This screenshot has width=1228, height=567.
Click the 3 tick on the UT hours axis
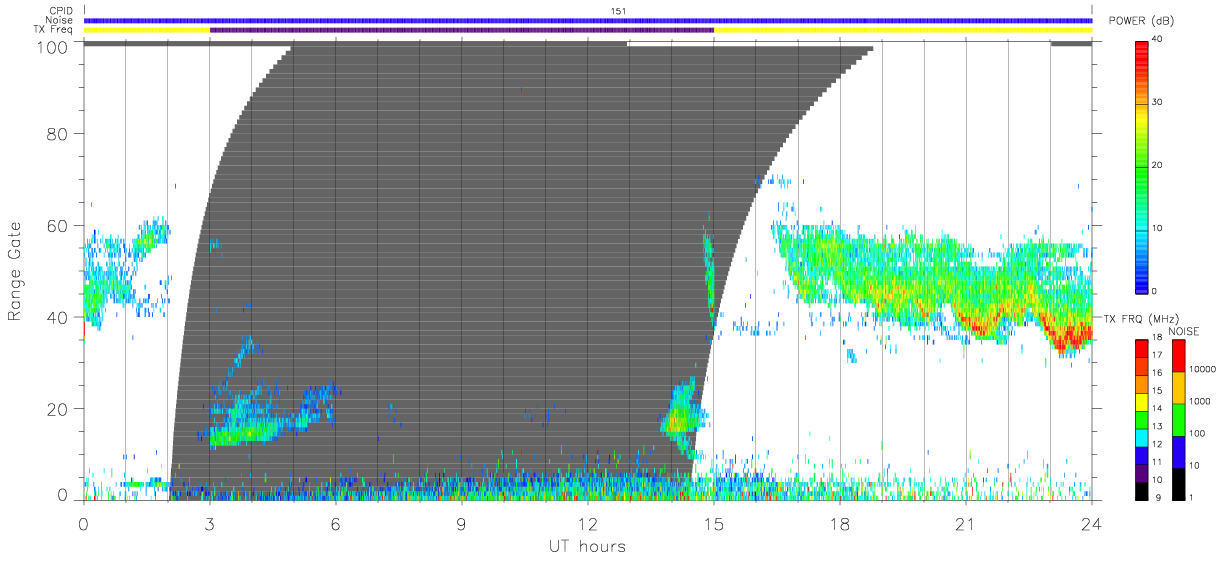pos(210,522)
